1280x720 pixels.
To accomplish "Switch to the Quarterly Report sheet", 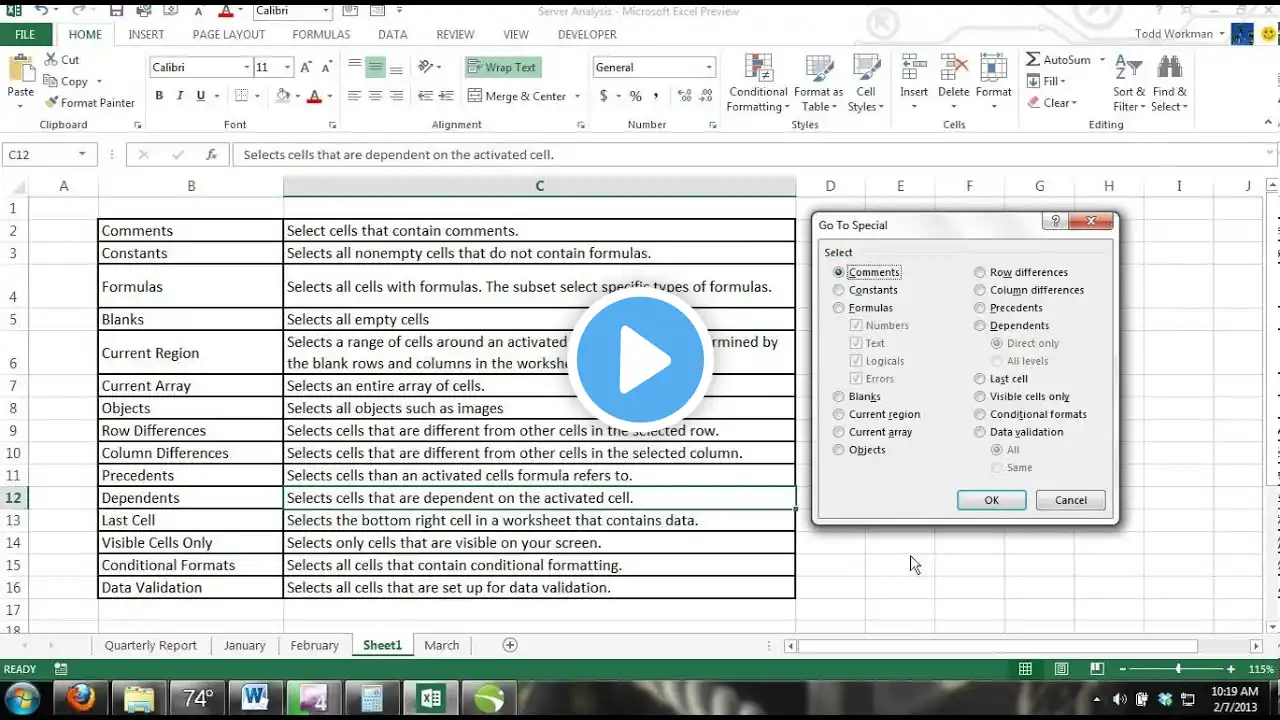I will (150, 645).
